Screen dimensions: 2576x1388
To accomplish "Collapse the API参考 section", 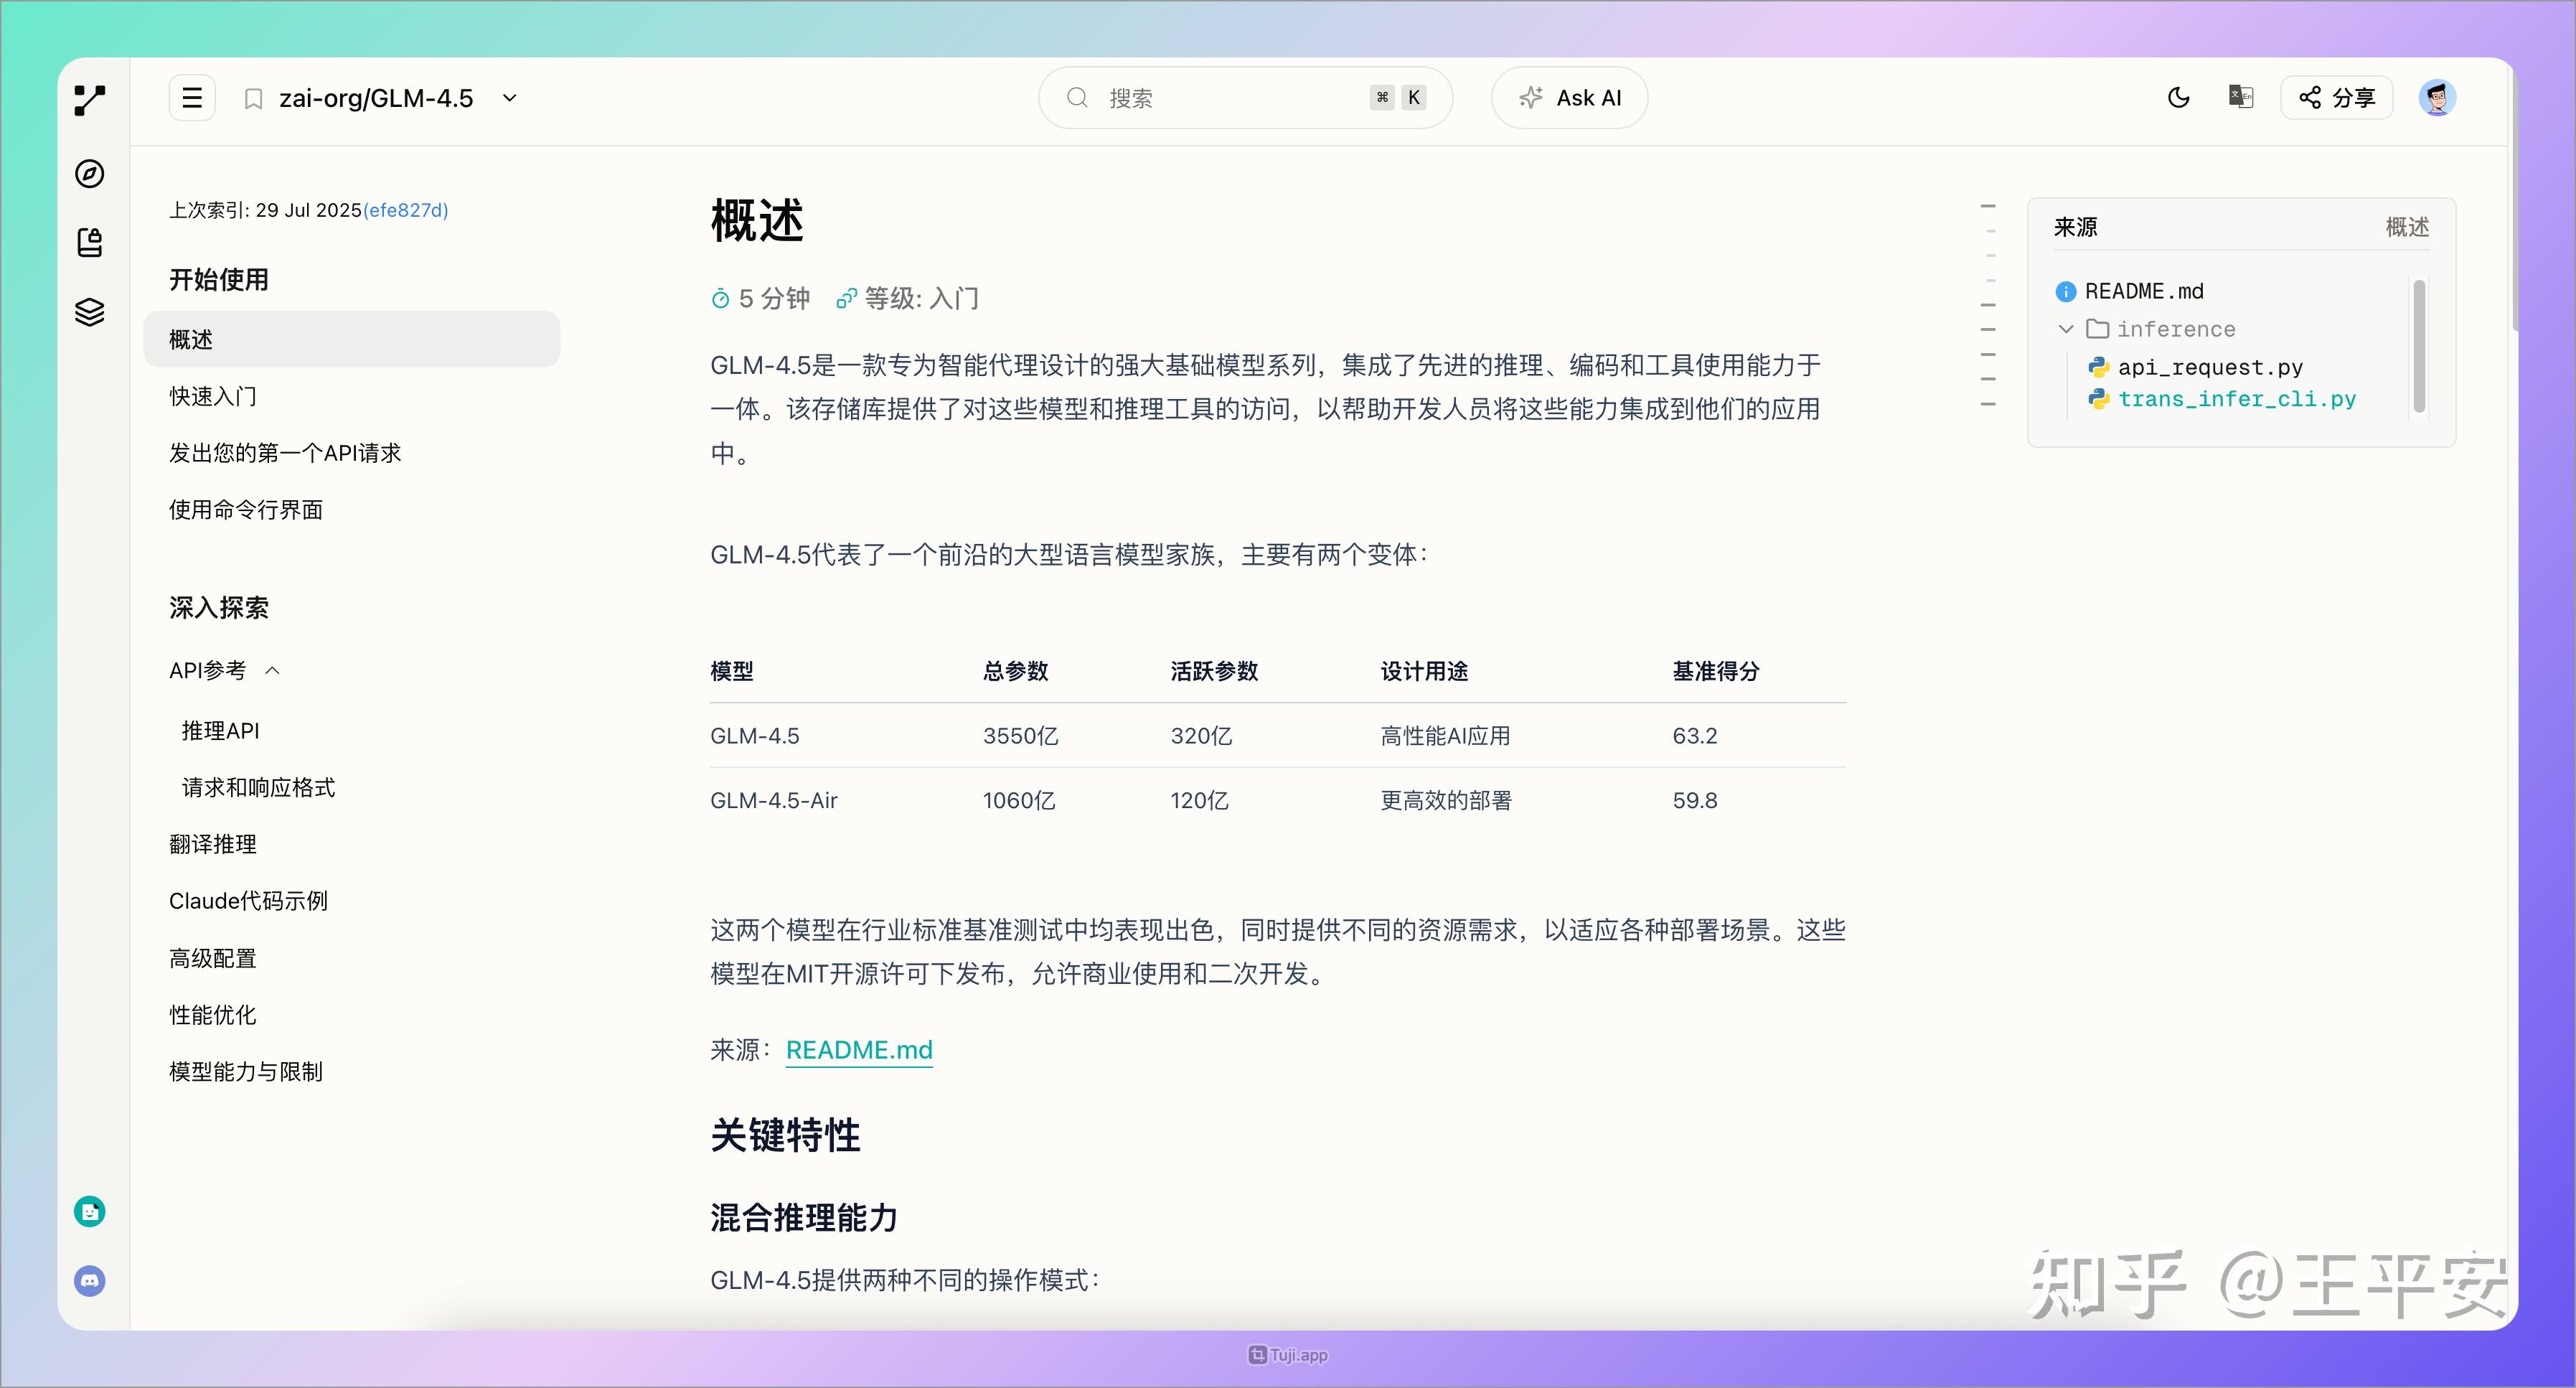I will coord(273,670).
